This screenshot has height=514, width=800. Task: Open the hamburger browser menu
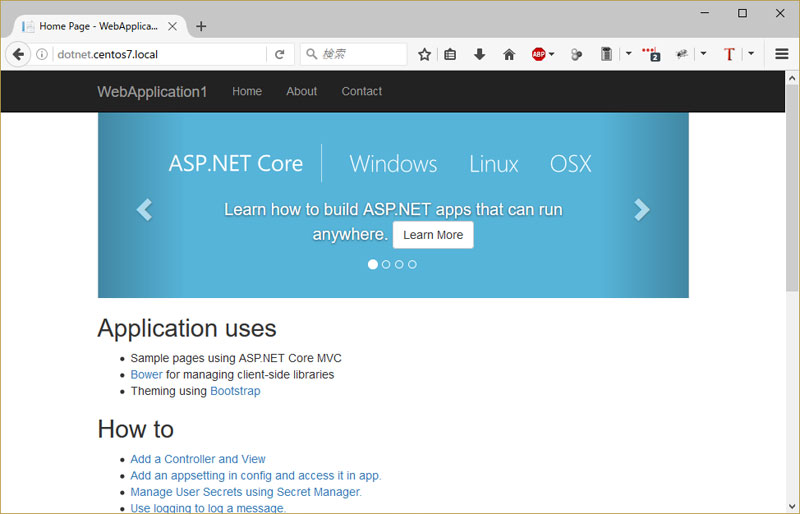tap(782, 54)
